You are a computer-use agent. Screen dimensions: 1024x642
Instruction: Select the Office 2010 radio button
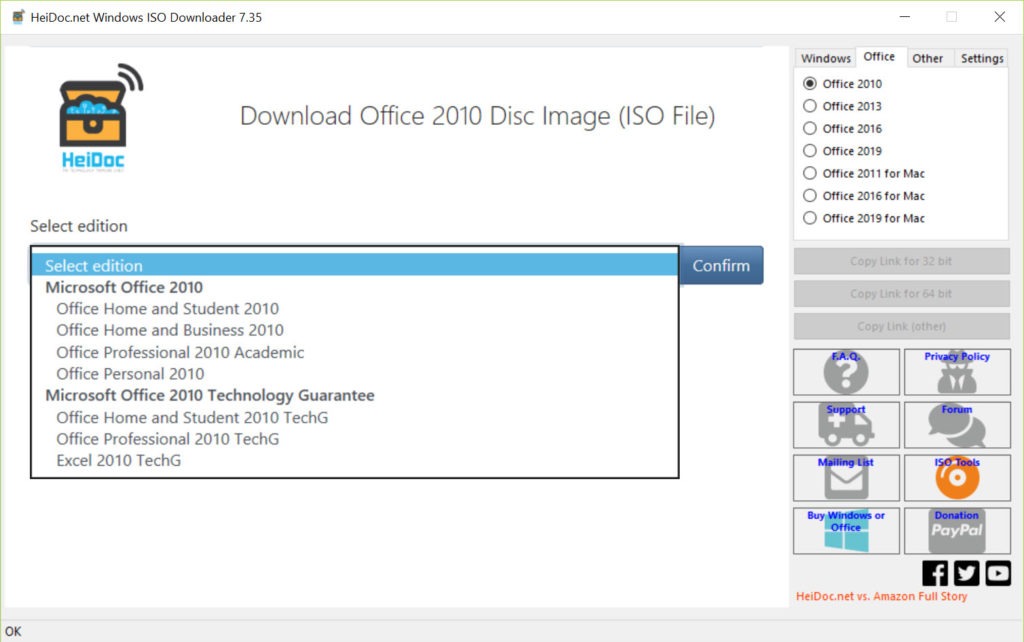pyautogui.click(x=810, y=84)
